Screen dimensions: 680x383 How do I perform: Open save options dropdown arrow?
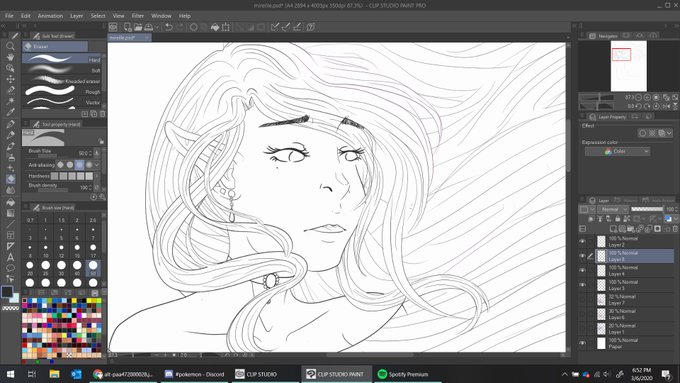tap(157, 27)
